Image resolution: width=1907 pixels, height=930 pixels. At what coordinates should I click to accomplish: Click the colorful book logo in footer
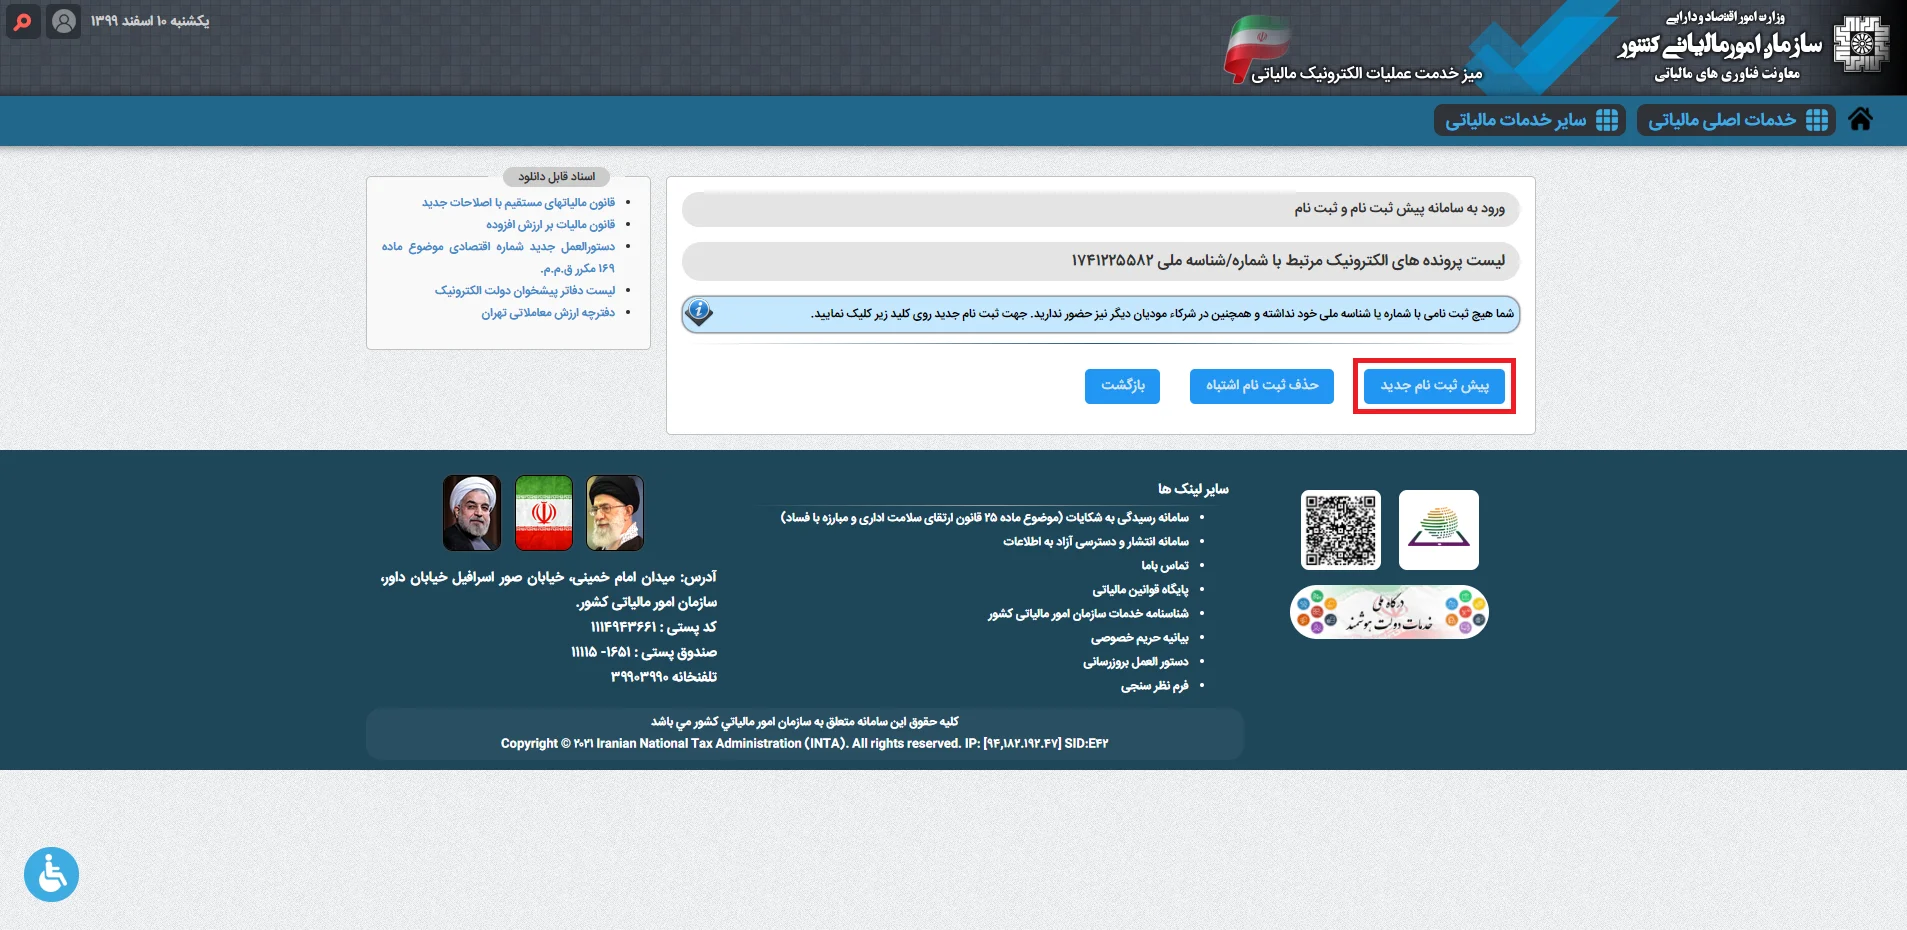click(x=1438, y=530)
